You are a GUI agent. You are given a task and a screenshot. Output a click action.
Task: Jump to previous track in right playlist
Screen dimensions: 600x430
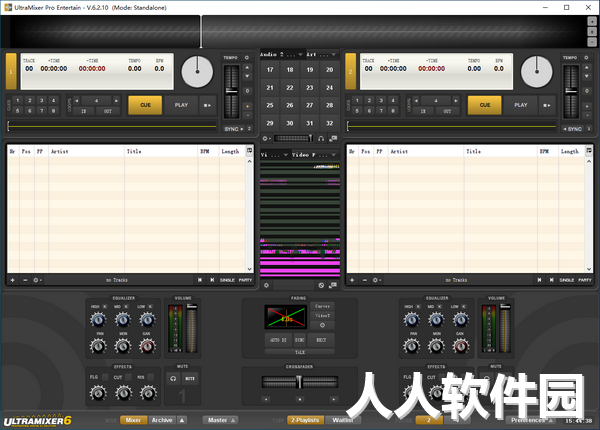tap(539, 280)
